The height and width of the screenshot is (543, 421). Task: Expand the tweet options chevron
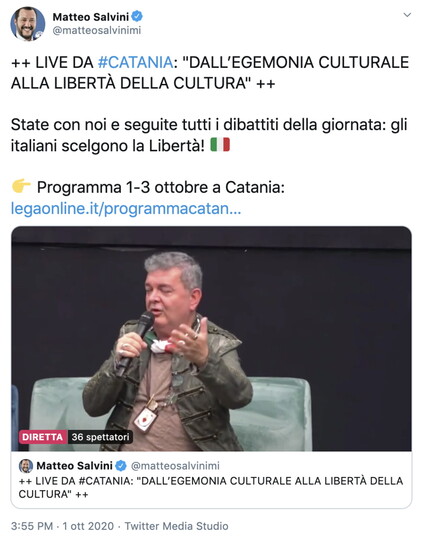pos(407,15)
